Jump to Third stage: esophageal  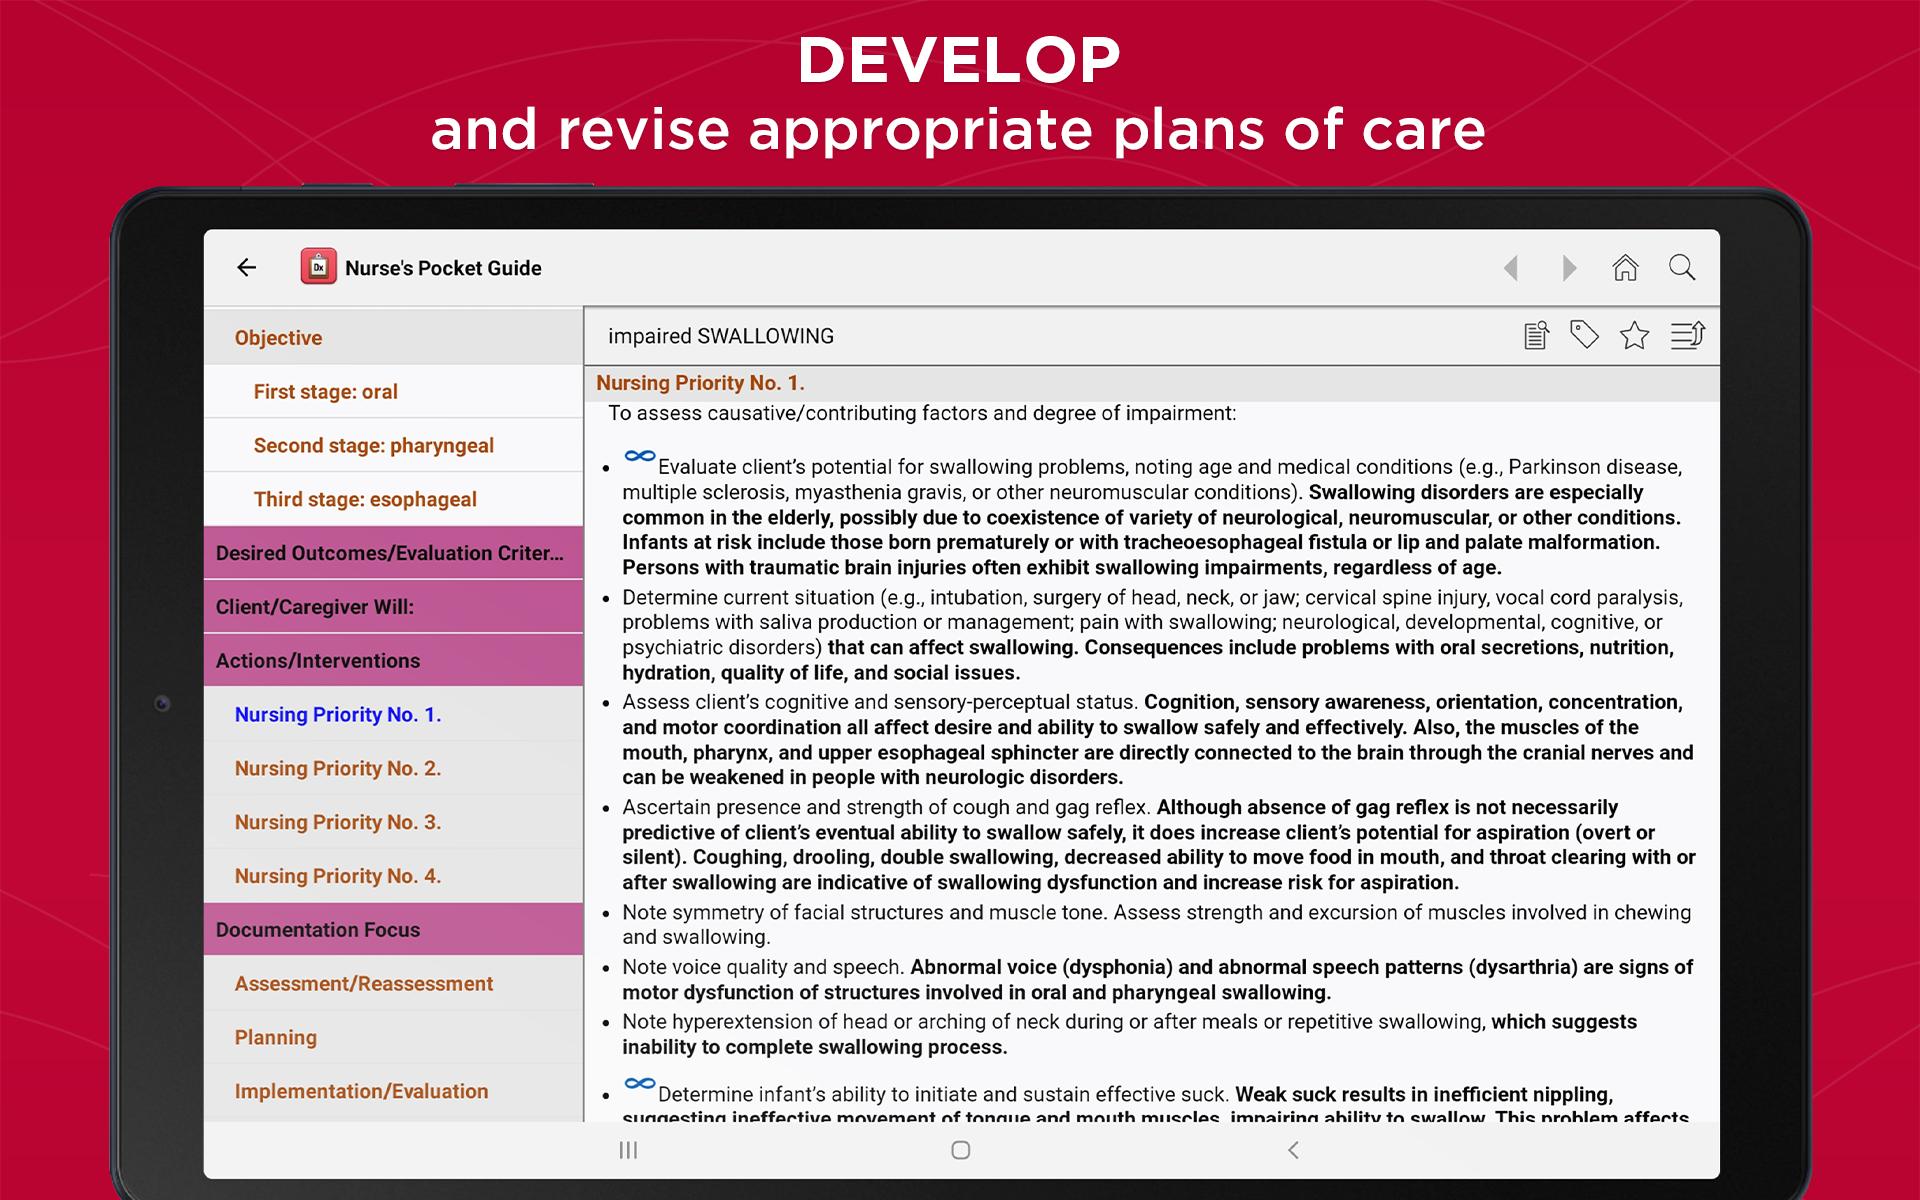pos(393,499)
